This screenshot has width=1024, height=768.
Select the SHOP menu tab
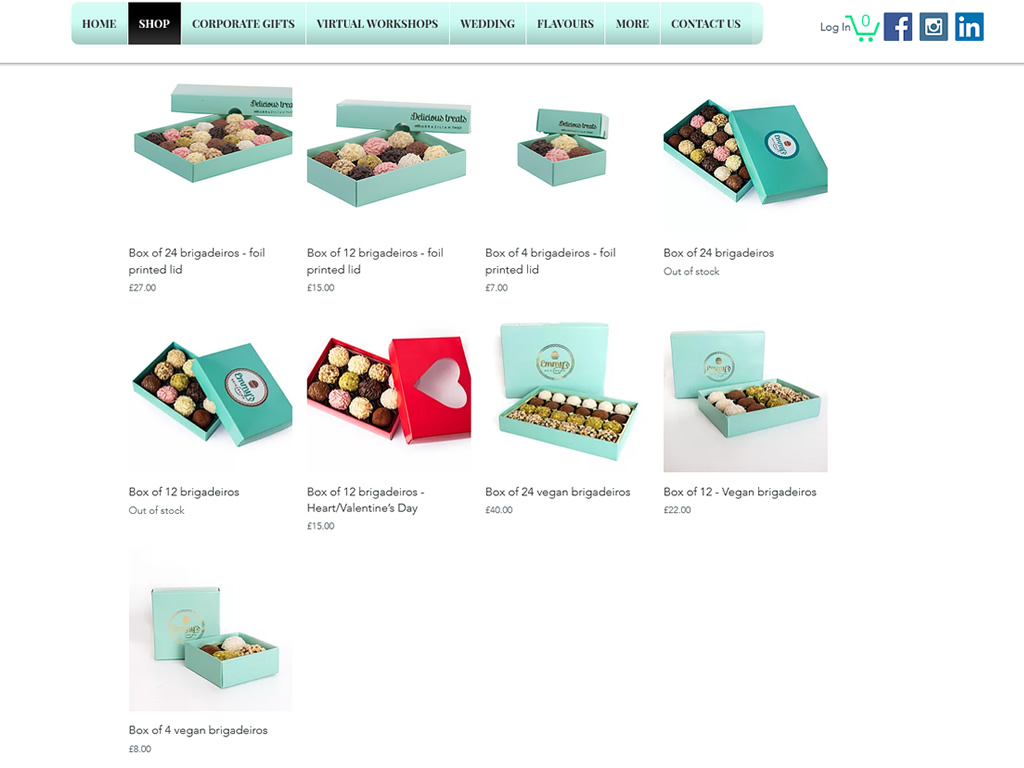pyautogui.click(x=154, y=24)
